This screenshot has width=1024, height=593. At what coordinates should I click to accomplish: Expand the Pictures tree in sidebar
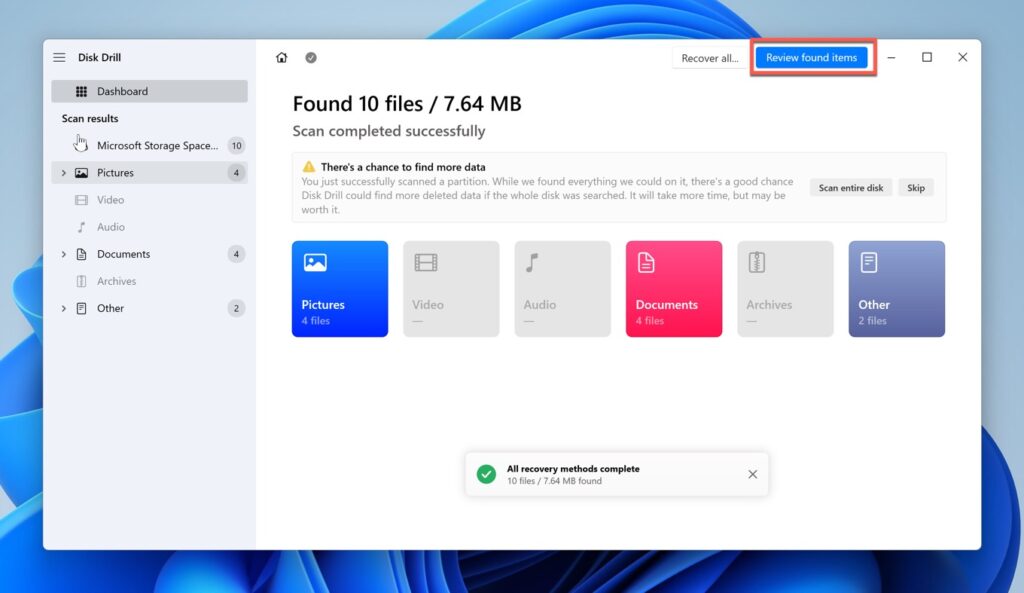point(63,172)
